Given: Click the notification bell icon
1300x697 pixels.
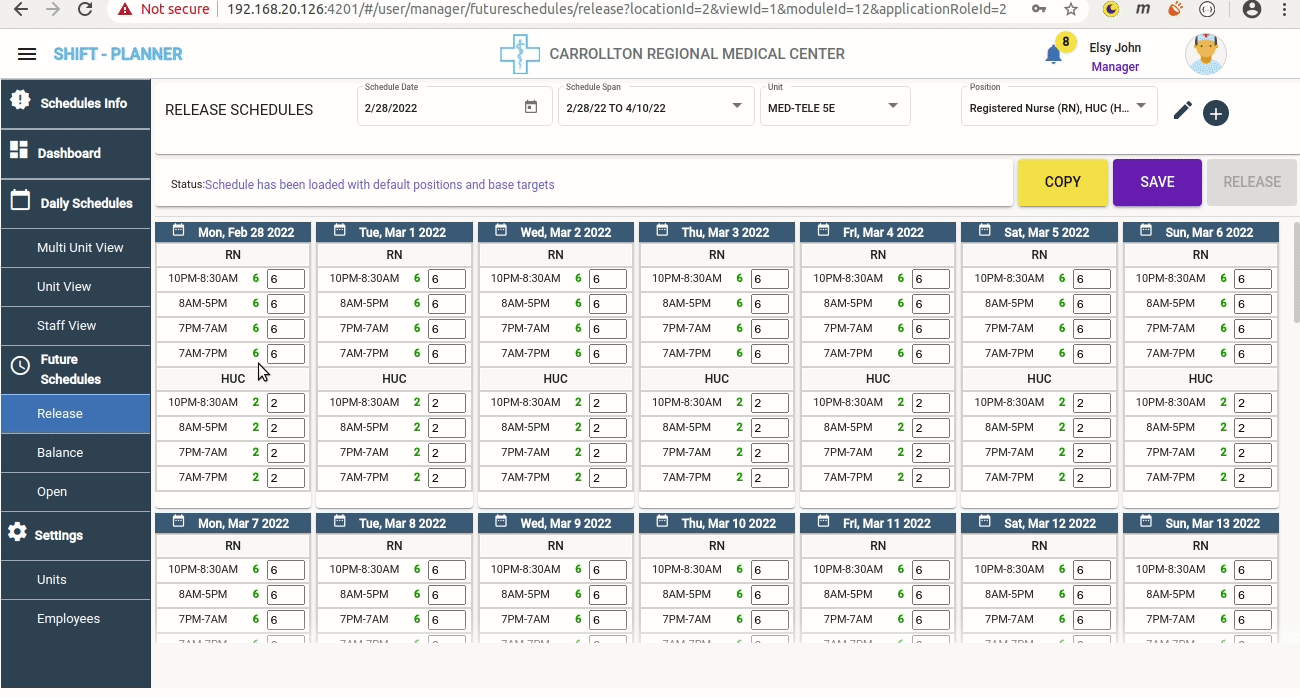Looking at the screenshot, I should [x=1053, y=55].
